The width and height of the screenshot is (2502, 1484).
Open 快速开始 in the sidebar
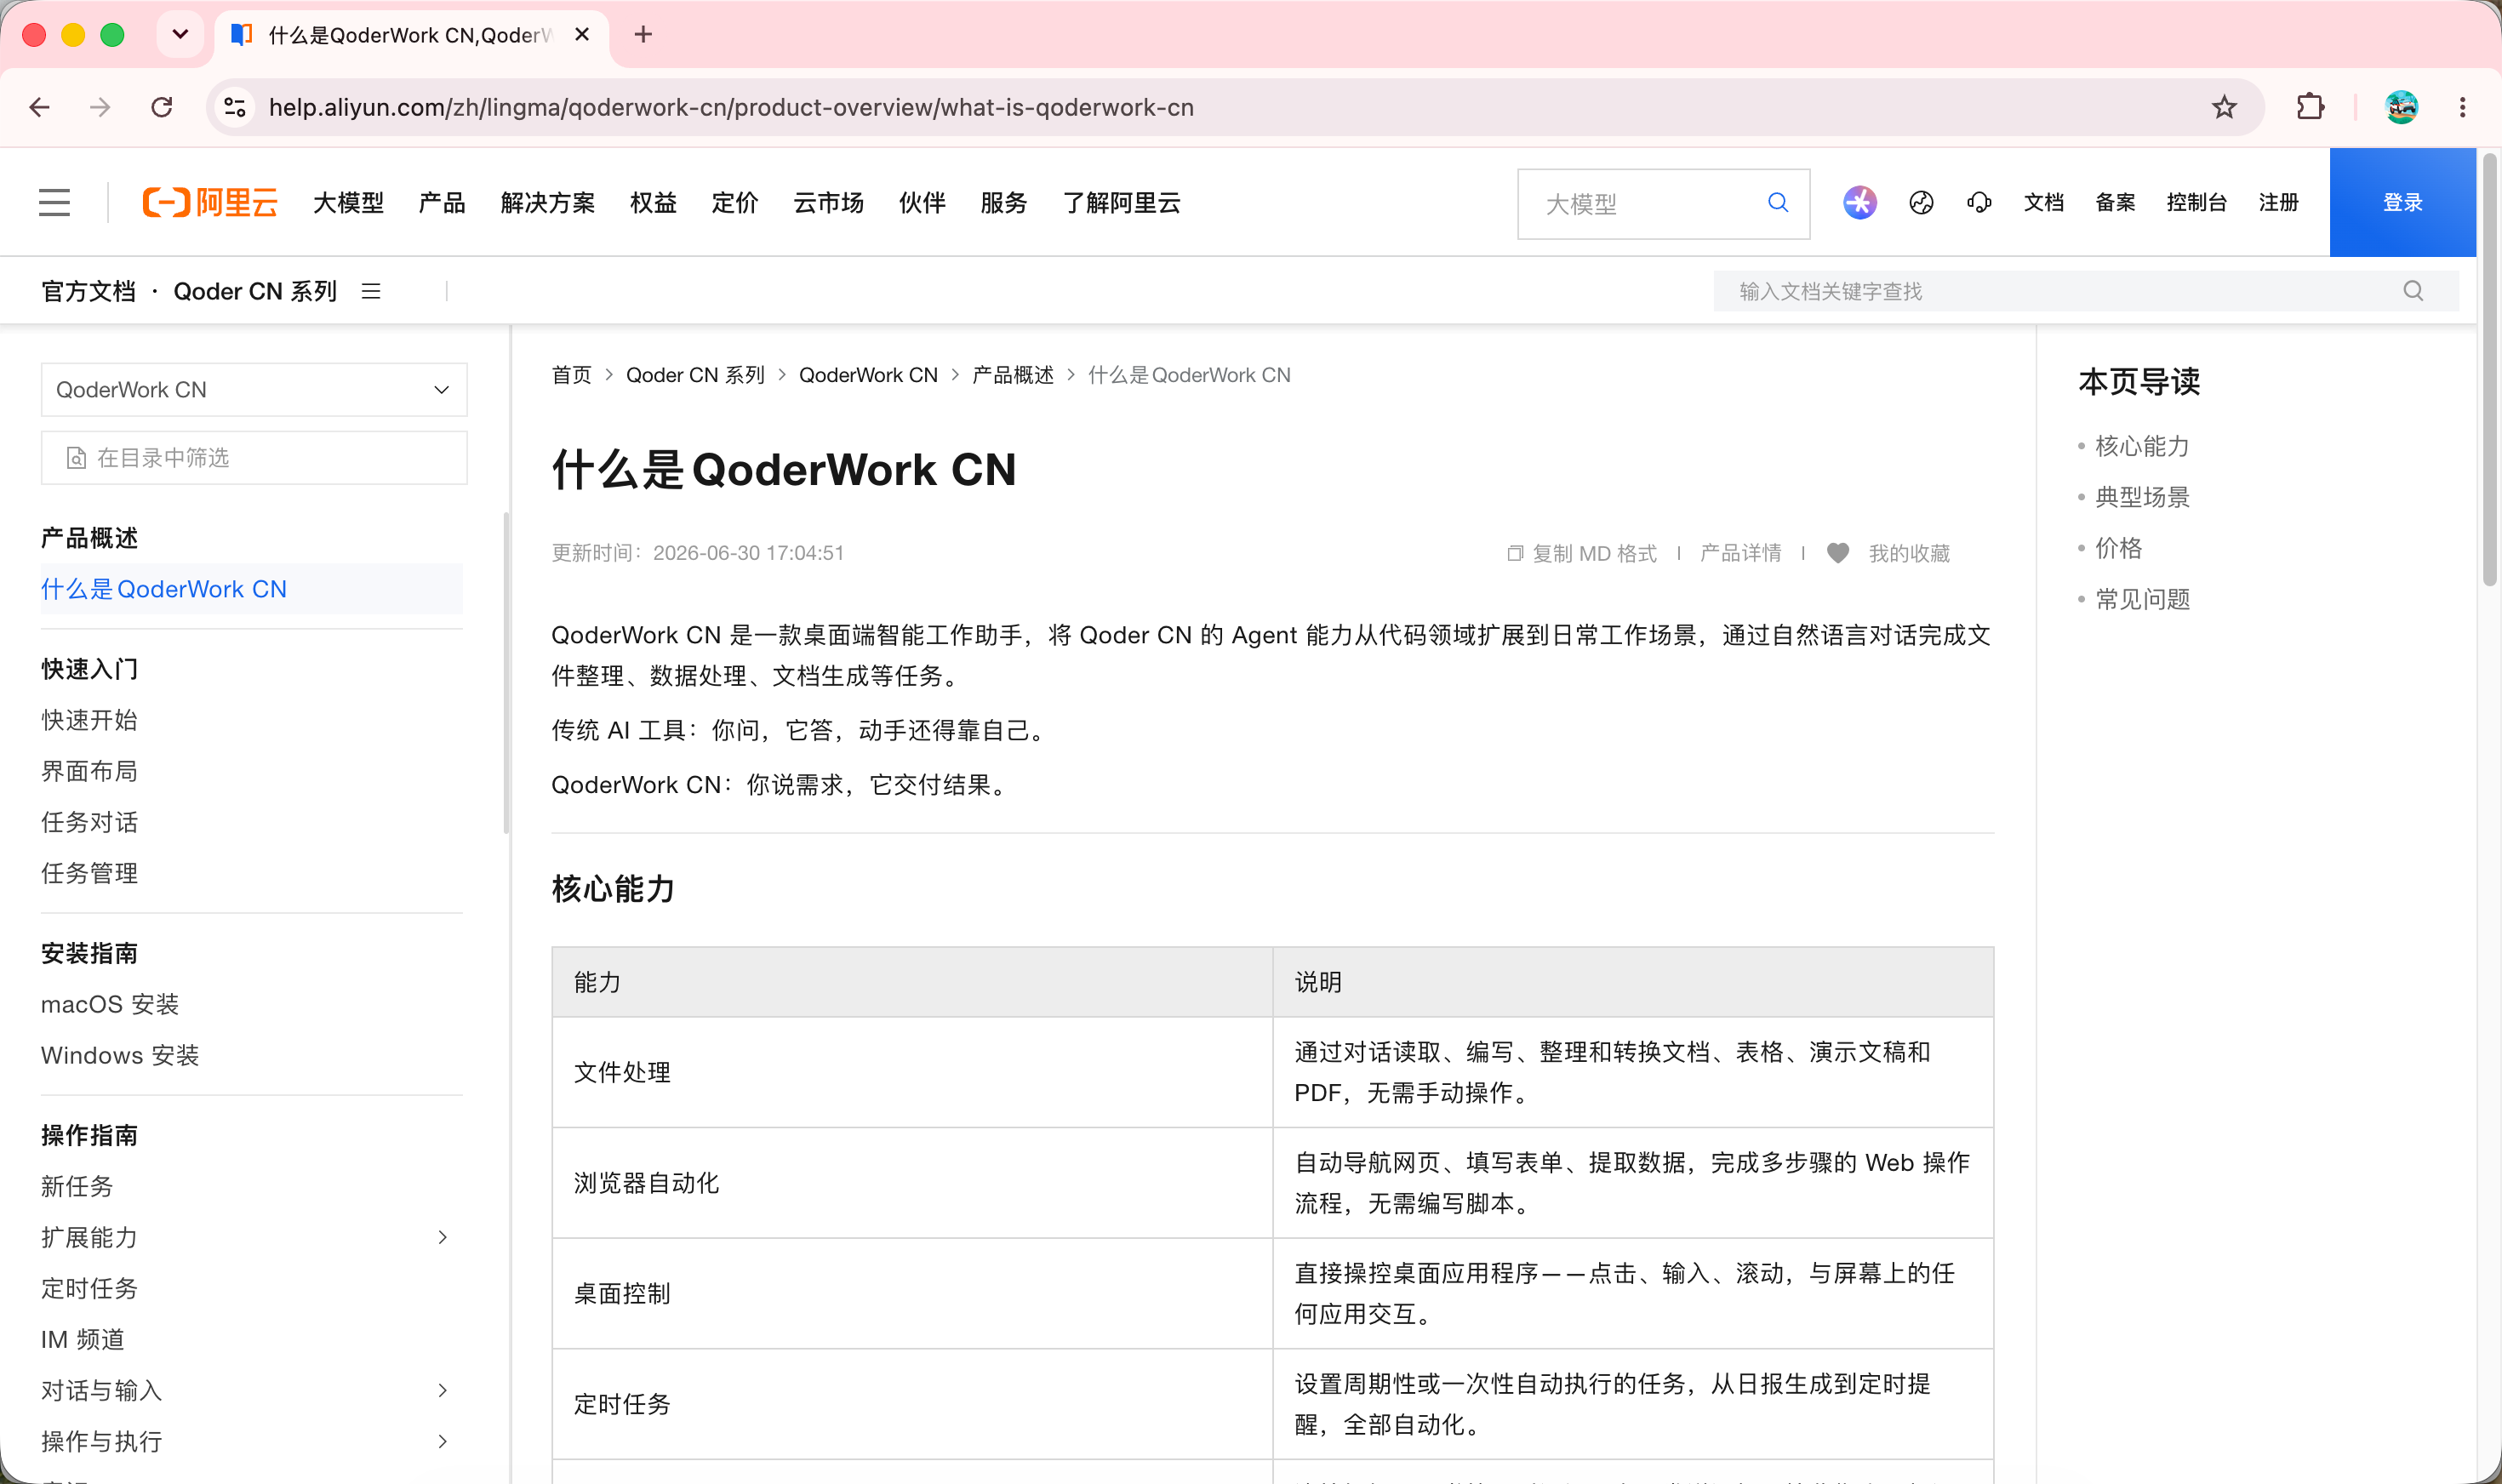pos(89,720)
